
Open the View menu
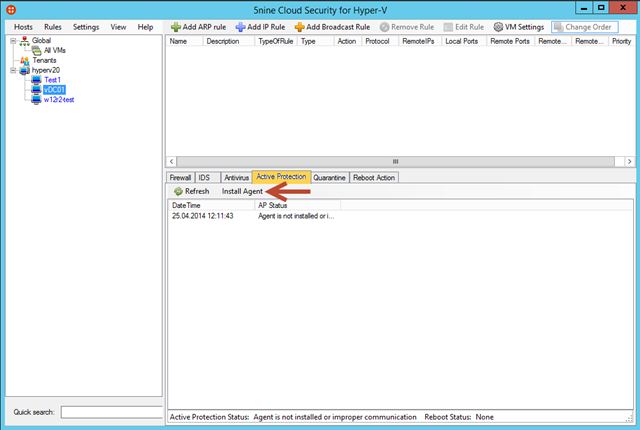[x=118, y=27]
